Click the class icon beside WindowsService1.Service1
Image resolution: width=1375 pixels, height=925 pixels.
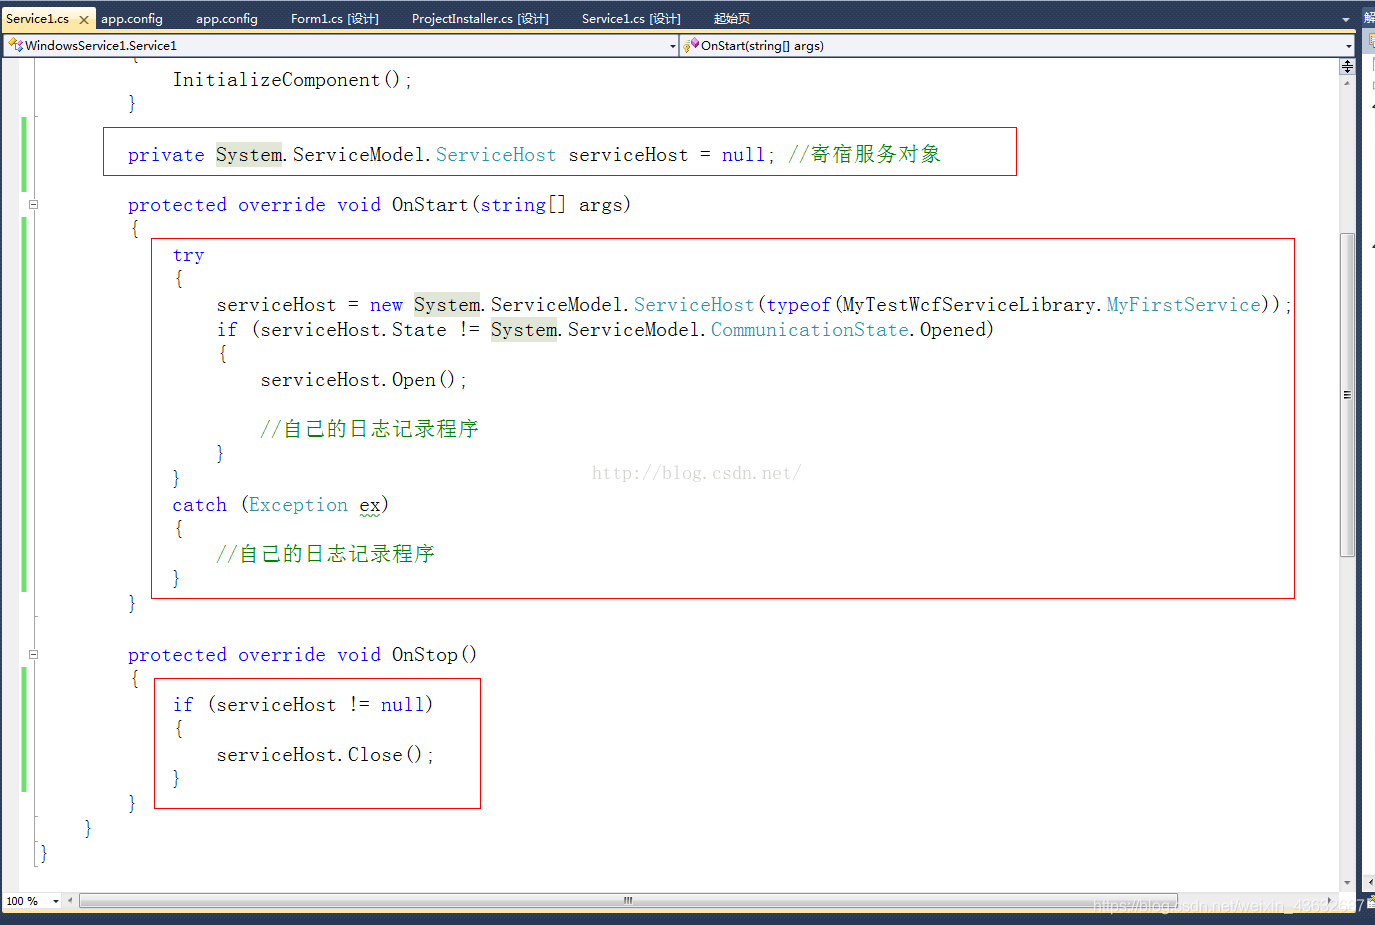(x=15, y=46)
